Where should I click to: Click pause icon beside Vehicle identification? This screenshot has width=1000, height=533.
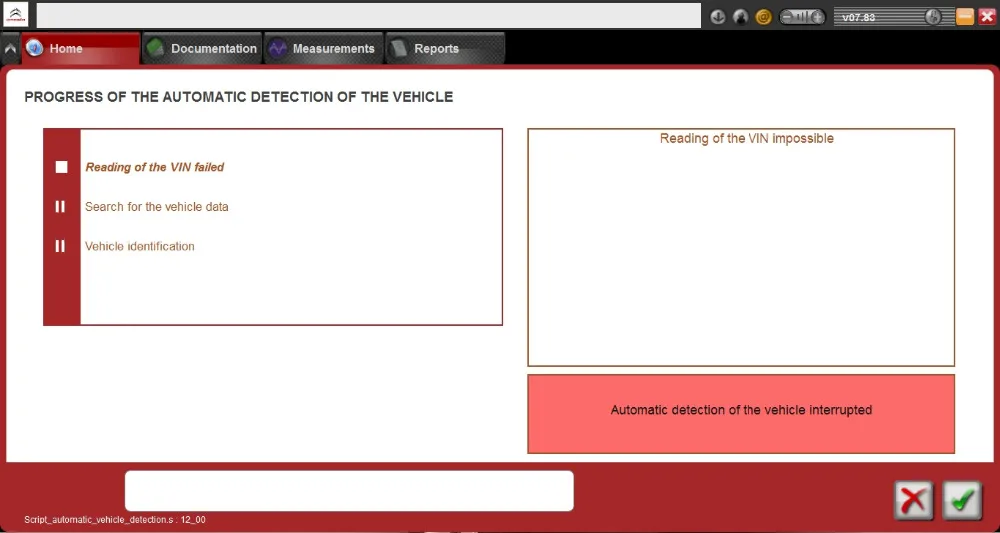click(60, 246)
